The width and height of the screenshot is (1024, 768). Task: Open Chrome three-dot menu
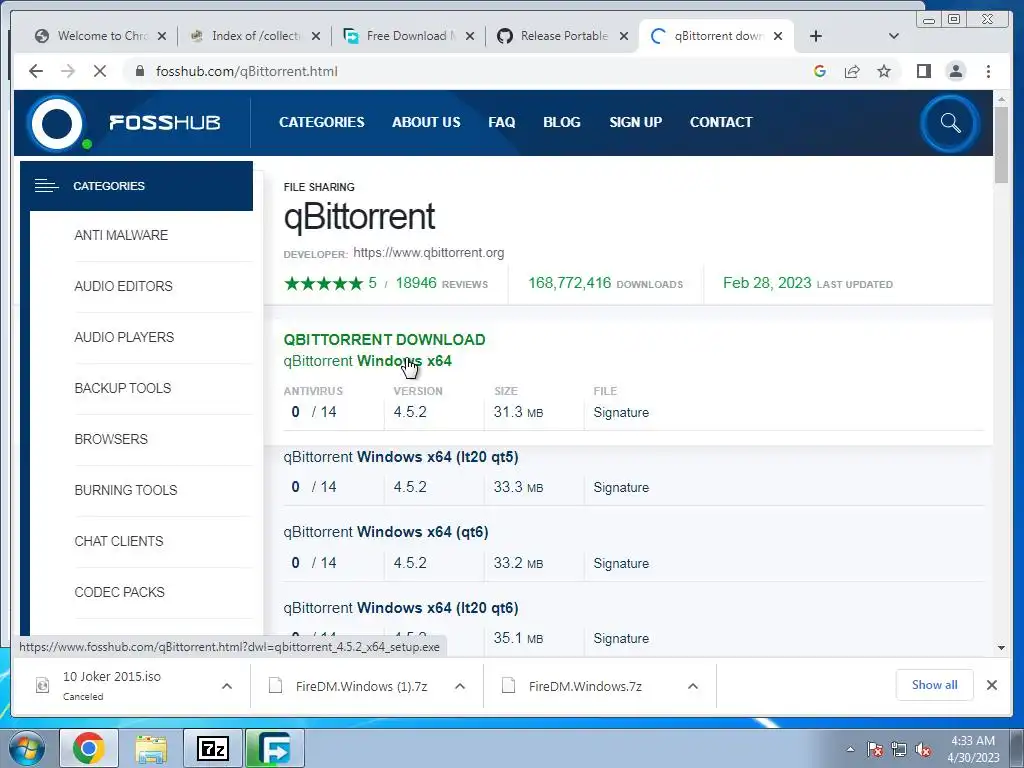[988, 71]
